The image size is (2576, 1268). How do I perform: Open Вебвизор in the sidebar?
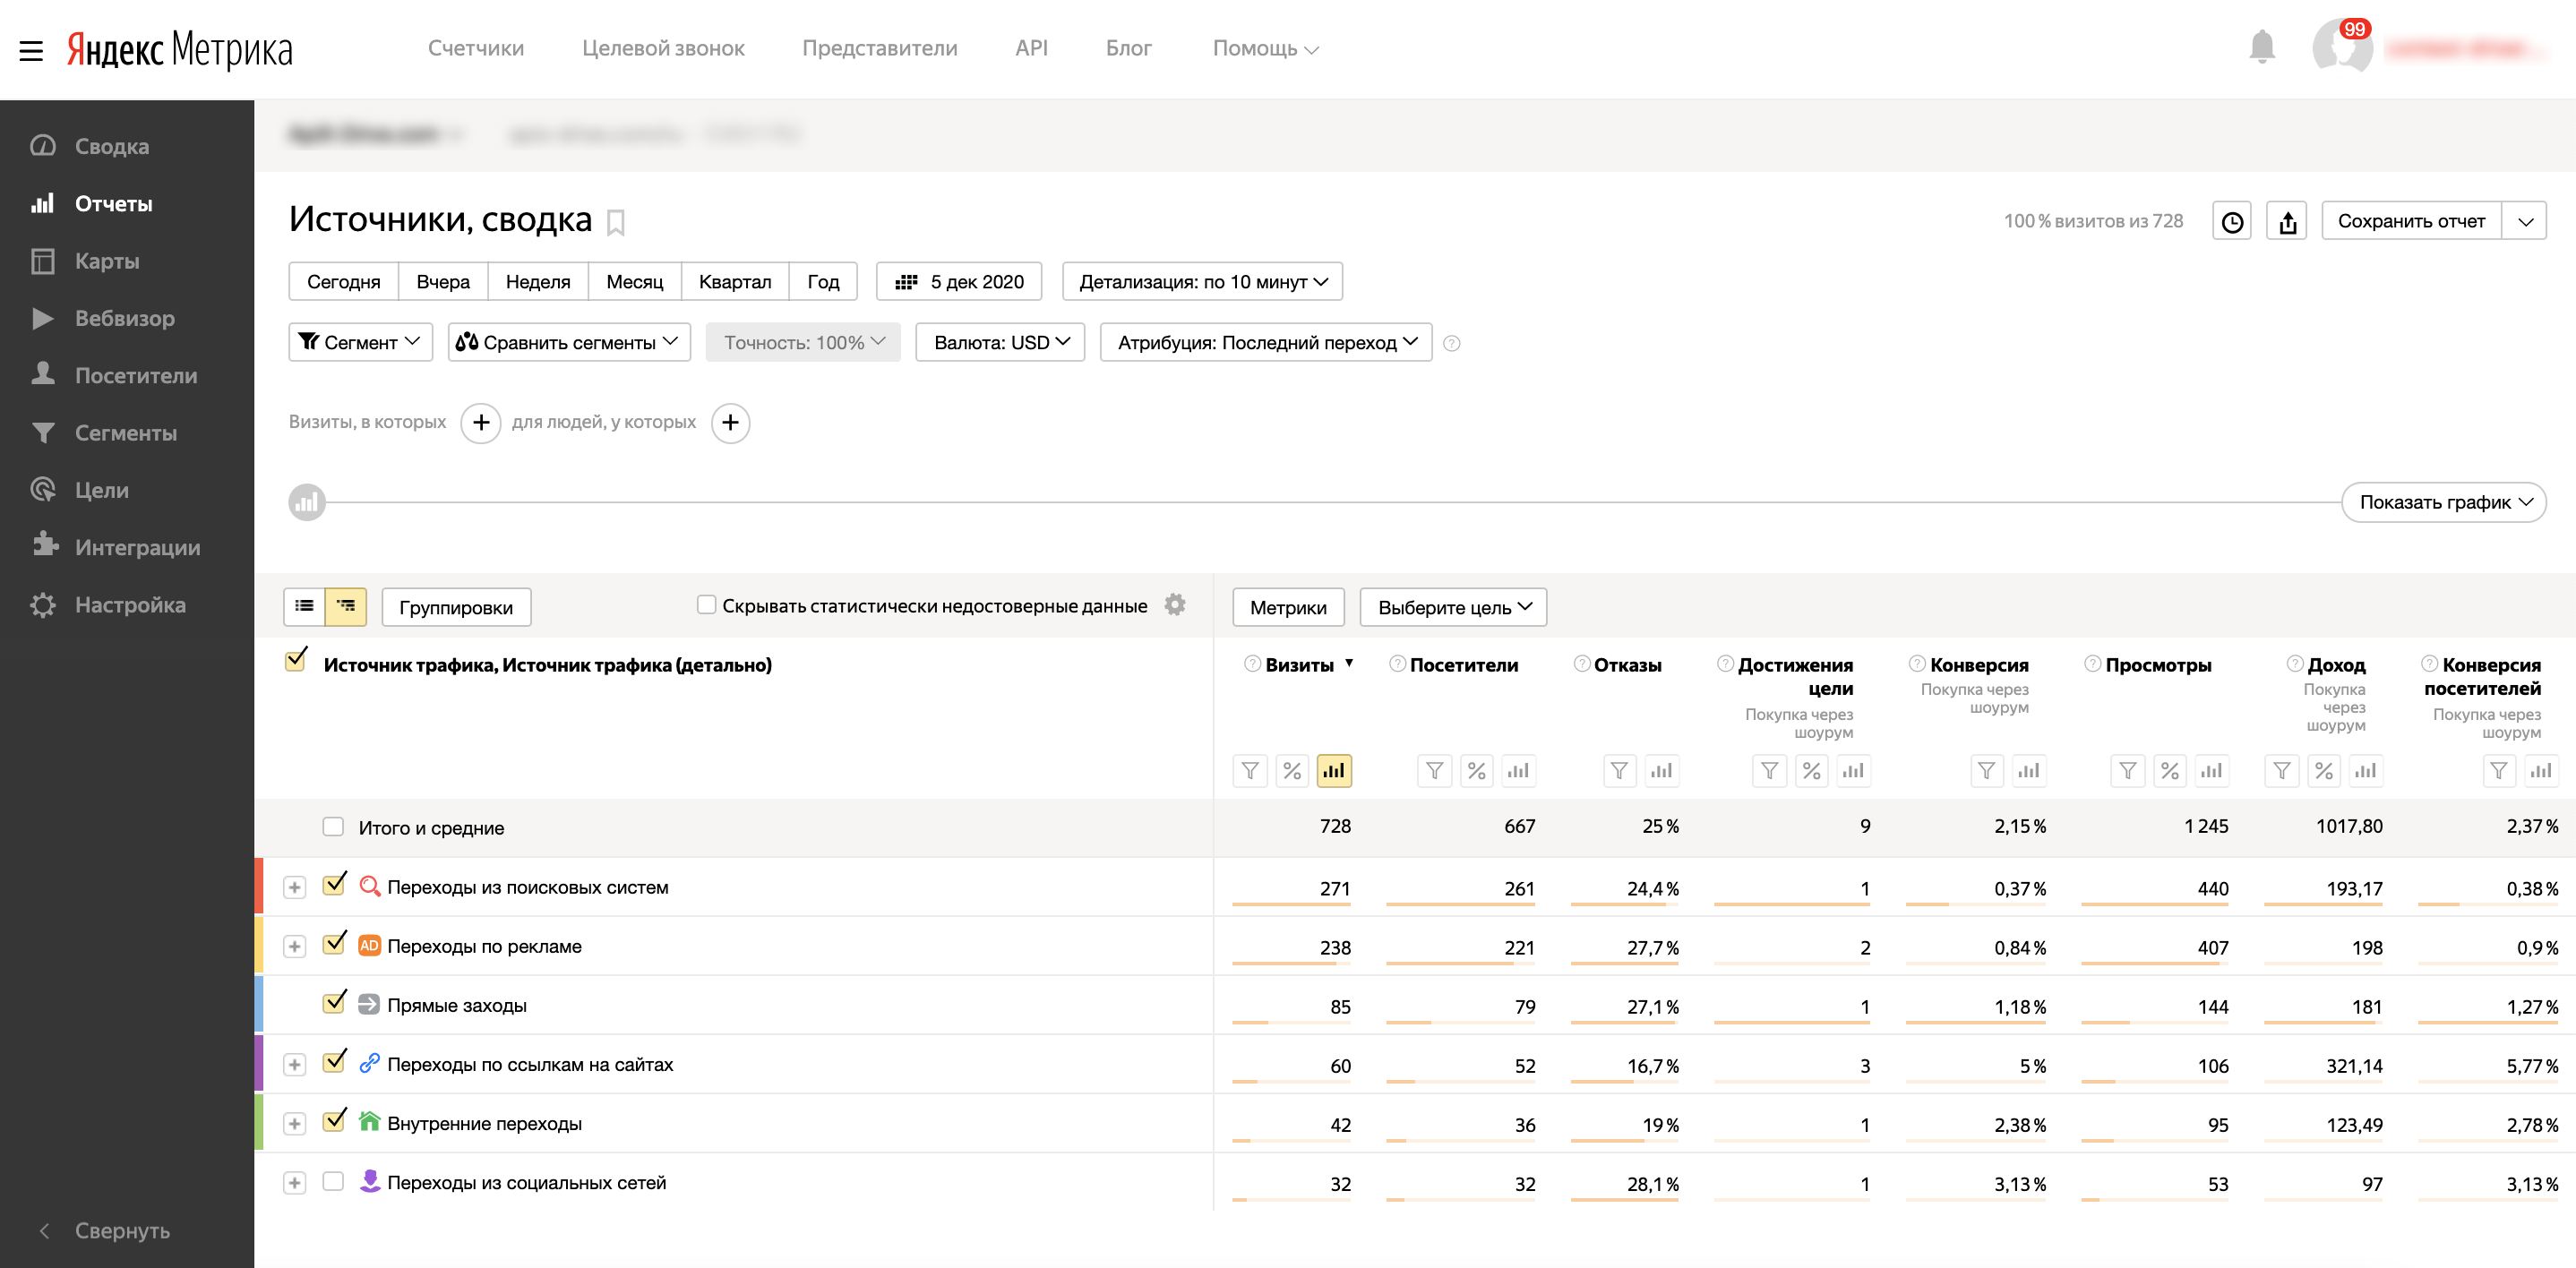coord(127,318)
